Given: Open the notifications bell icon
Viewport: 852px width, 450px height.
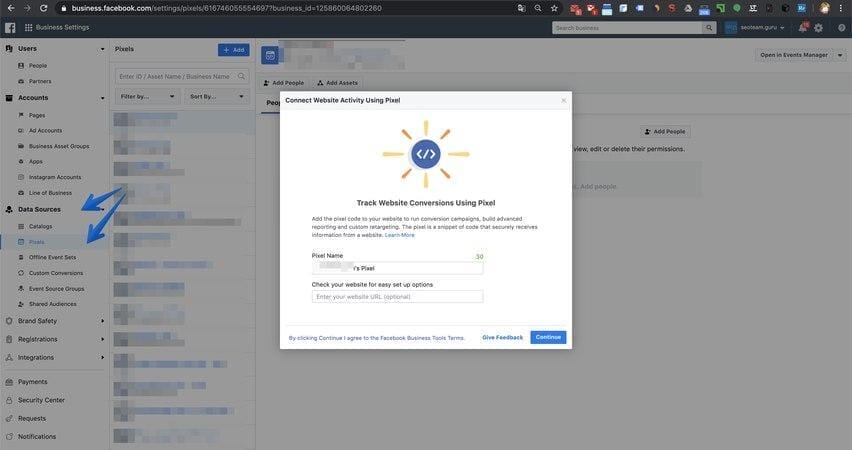Looking at the screenshot, I should (802, 28).
